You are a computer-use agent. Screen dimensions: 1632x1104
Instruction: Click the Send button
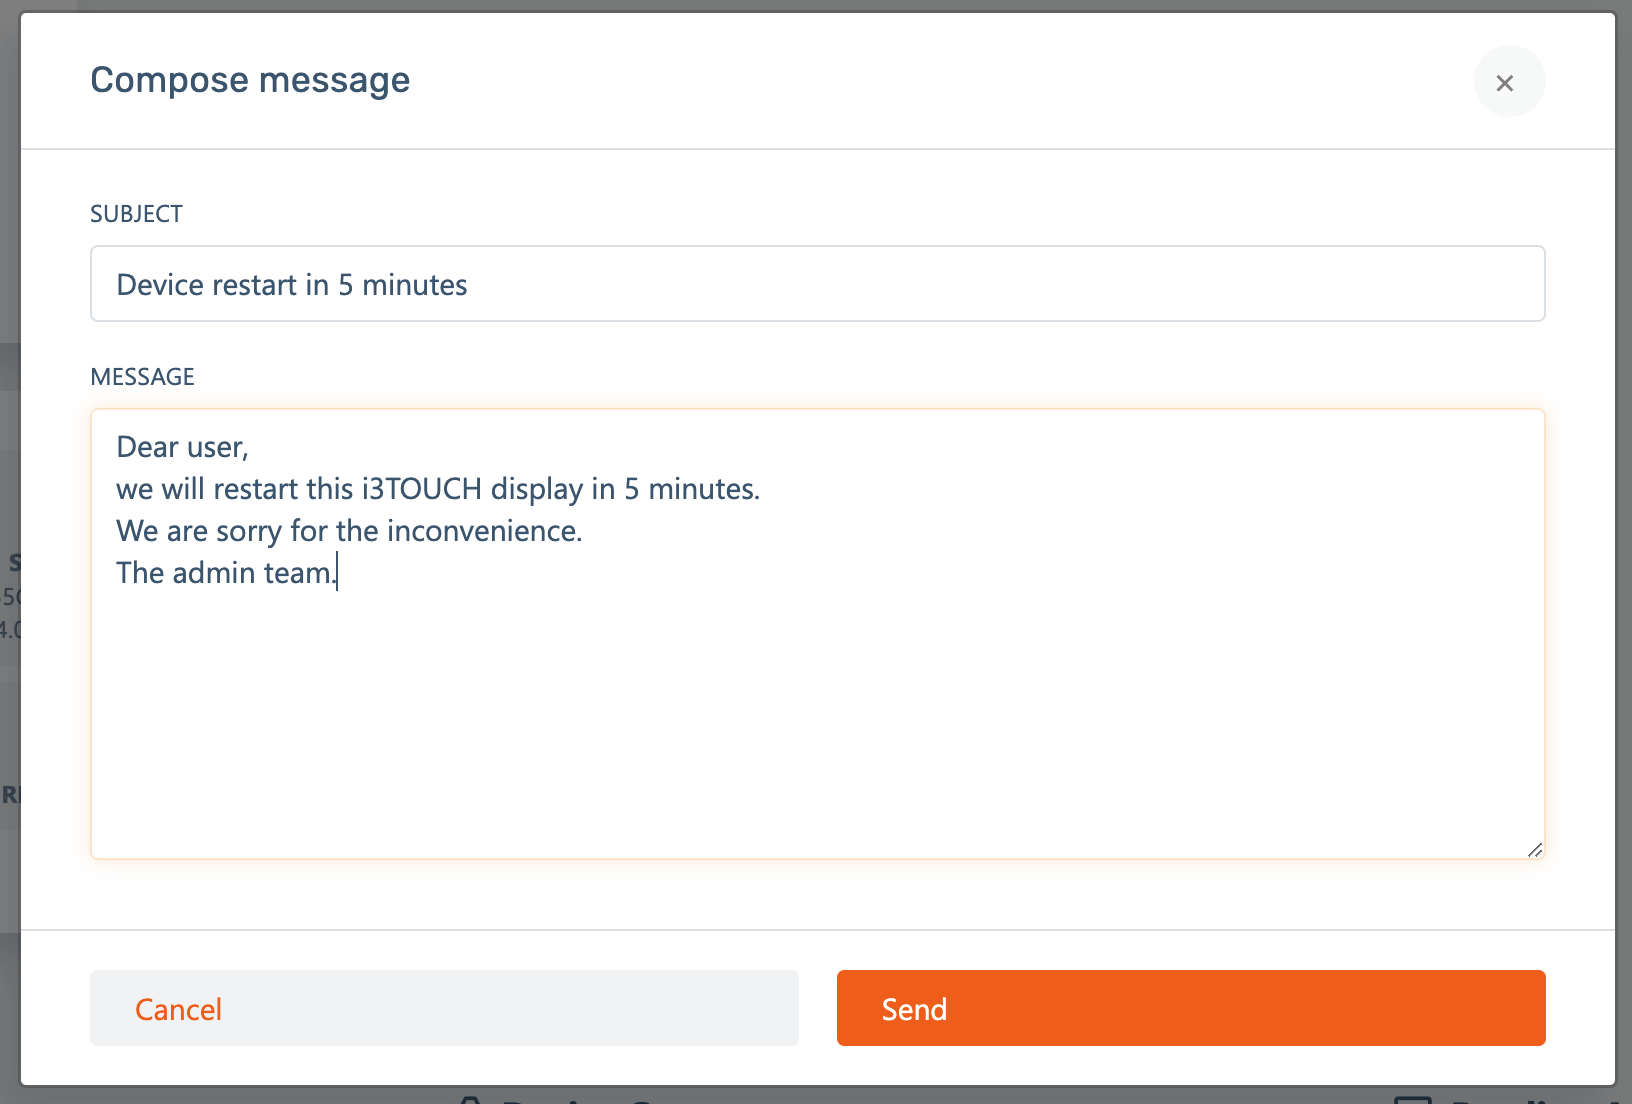tap(1190, 1008)
